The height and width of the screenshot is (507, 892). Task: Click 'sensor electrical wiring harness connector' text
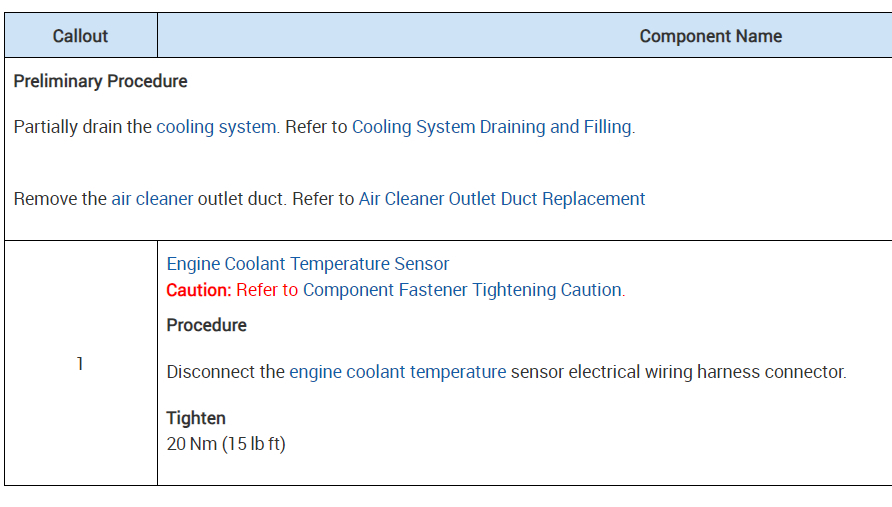[x=678, y=372]
